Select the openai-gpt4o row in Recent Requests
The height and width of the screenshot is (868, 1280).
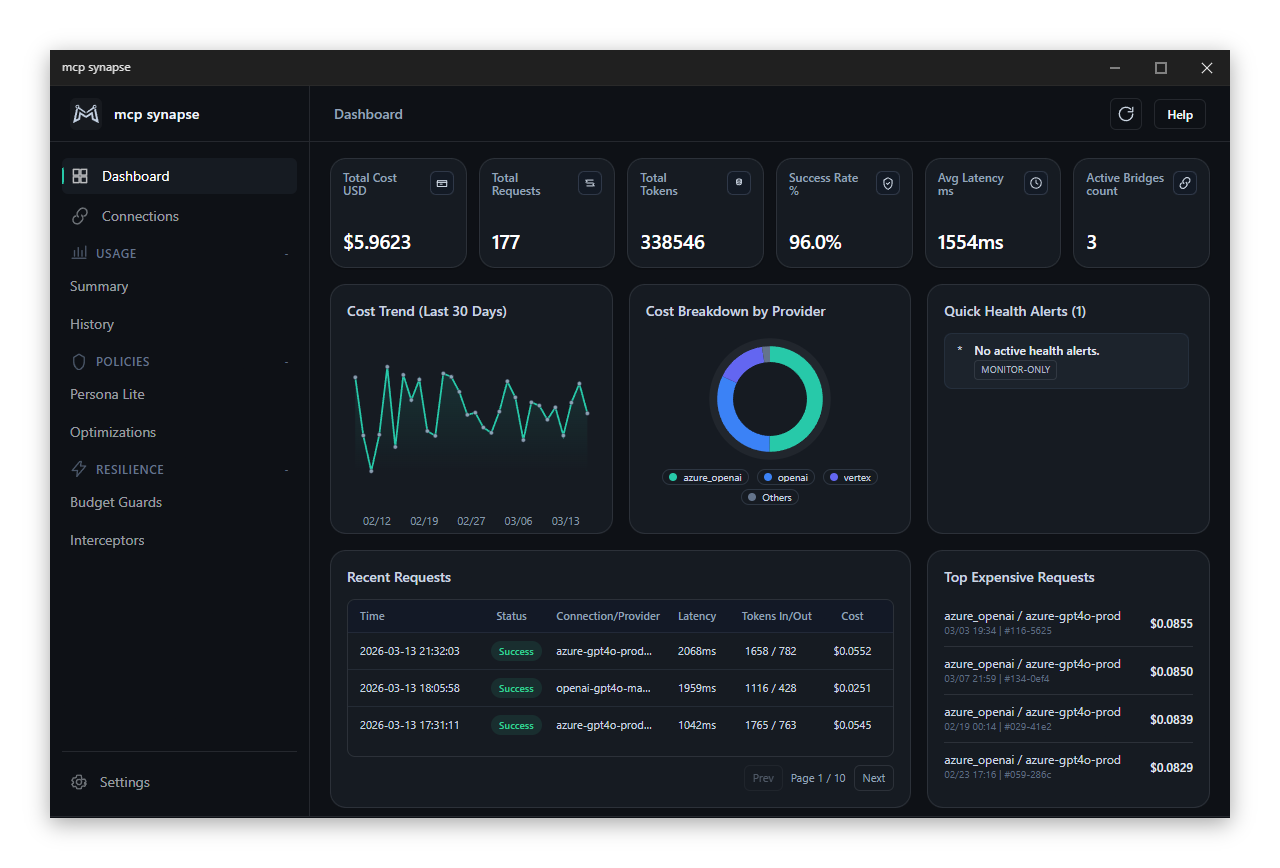pos(619,688)
